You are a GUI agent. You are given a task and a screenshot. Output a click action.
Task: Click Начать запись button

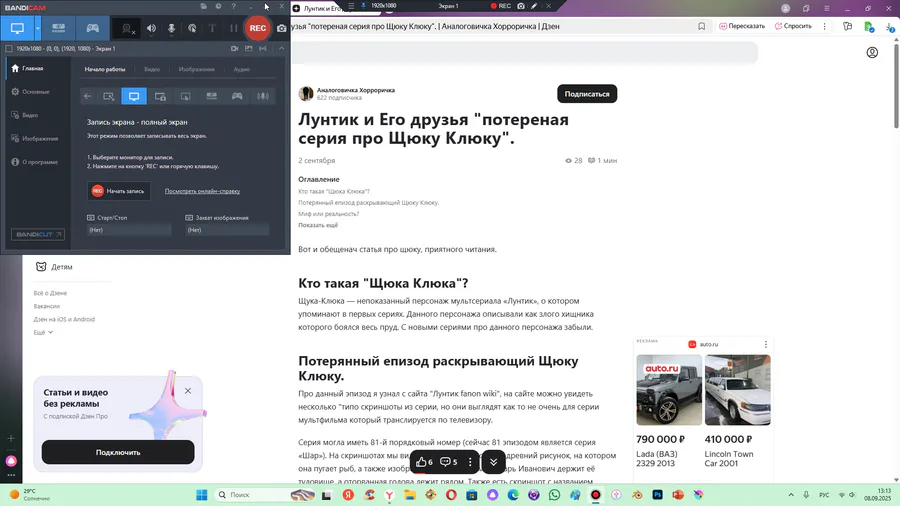(x=119, y=191)
